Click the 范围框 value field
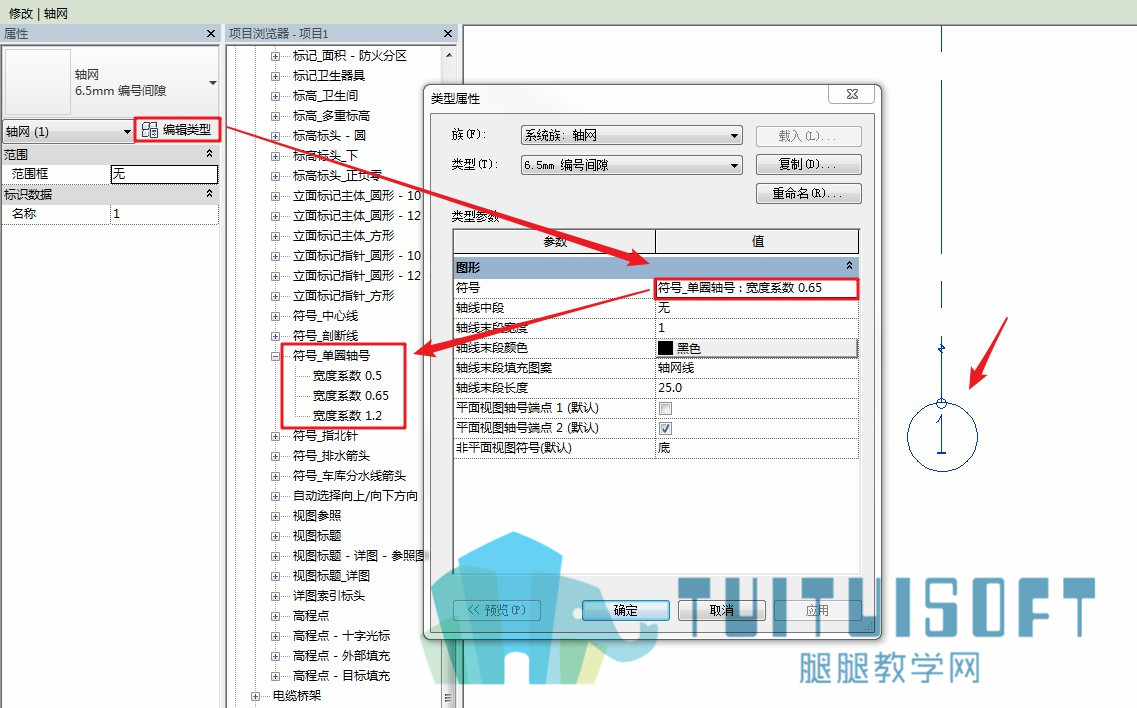The width and height of the screenshot is (1137, 708). point(164,174)
